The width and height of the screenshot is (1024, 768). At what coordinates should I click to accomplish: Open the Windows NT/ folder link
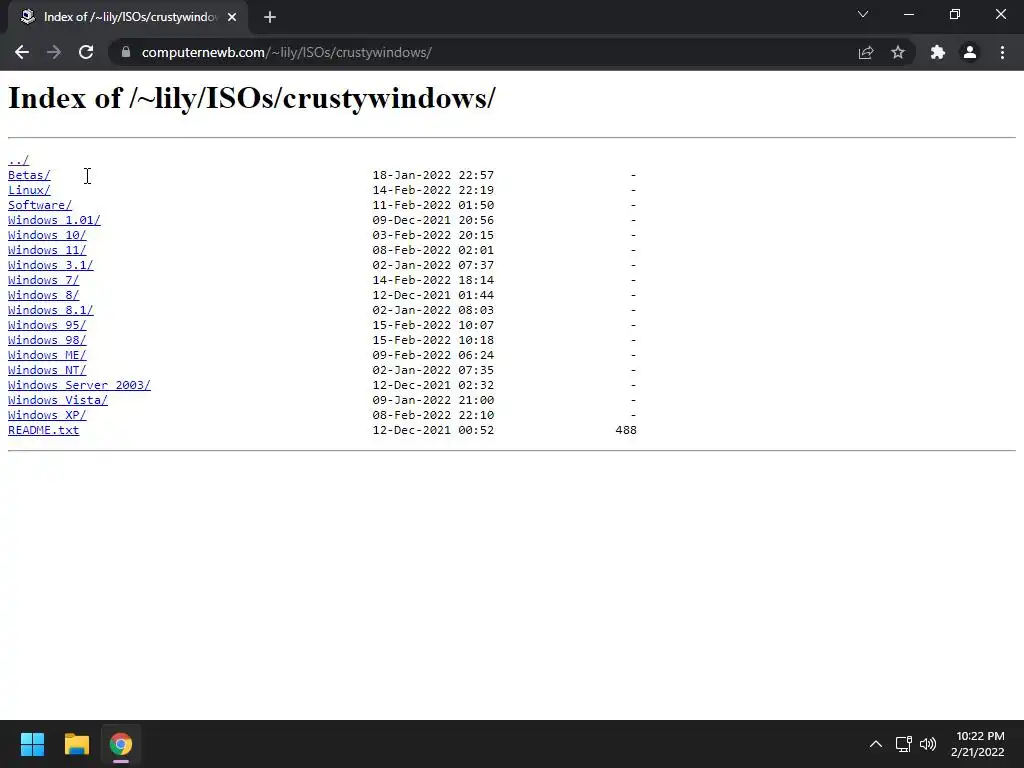pyautogui.click(x=47, y=370)
